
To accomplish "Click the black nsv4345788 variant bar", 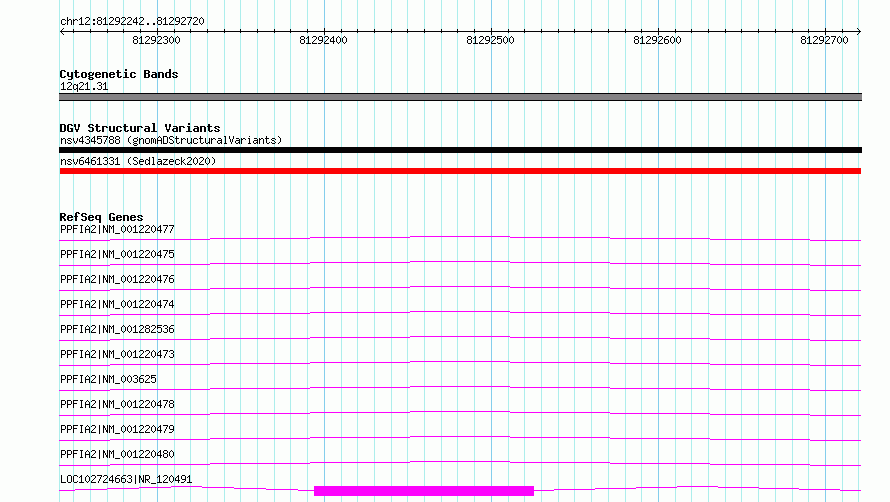I will click(x=460, y=150).
